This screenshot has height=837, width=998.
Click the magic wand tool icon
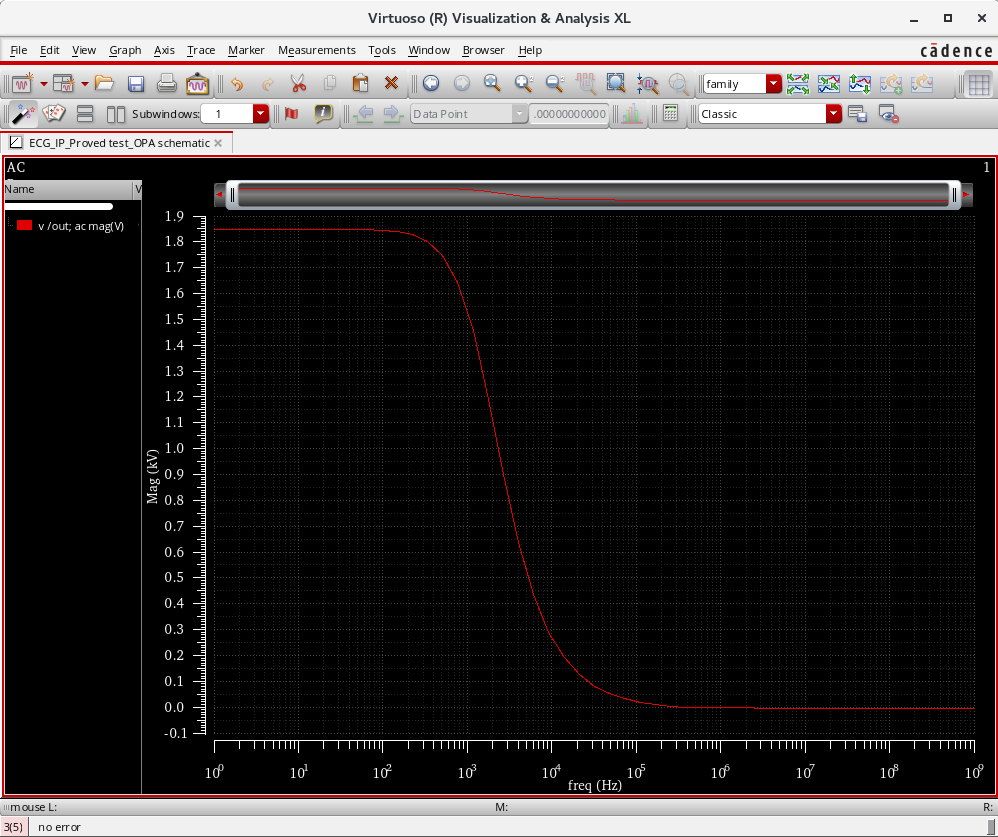click(x=23, y=114)
